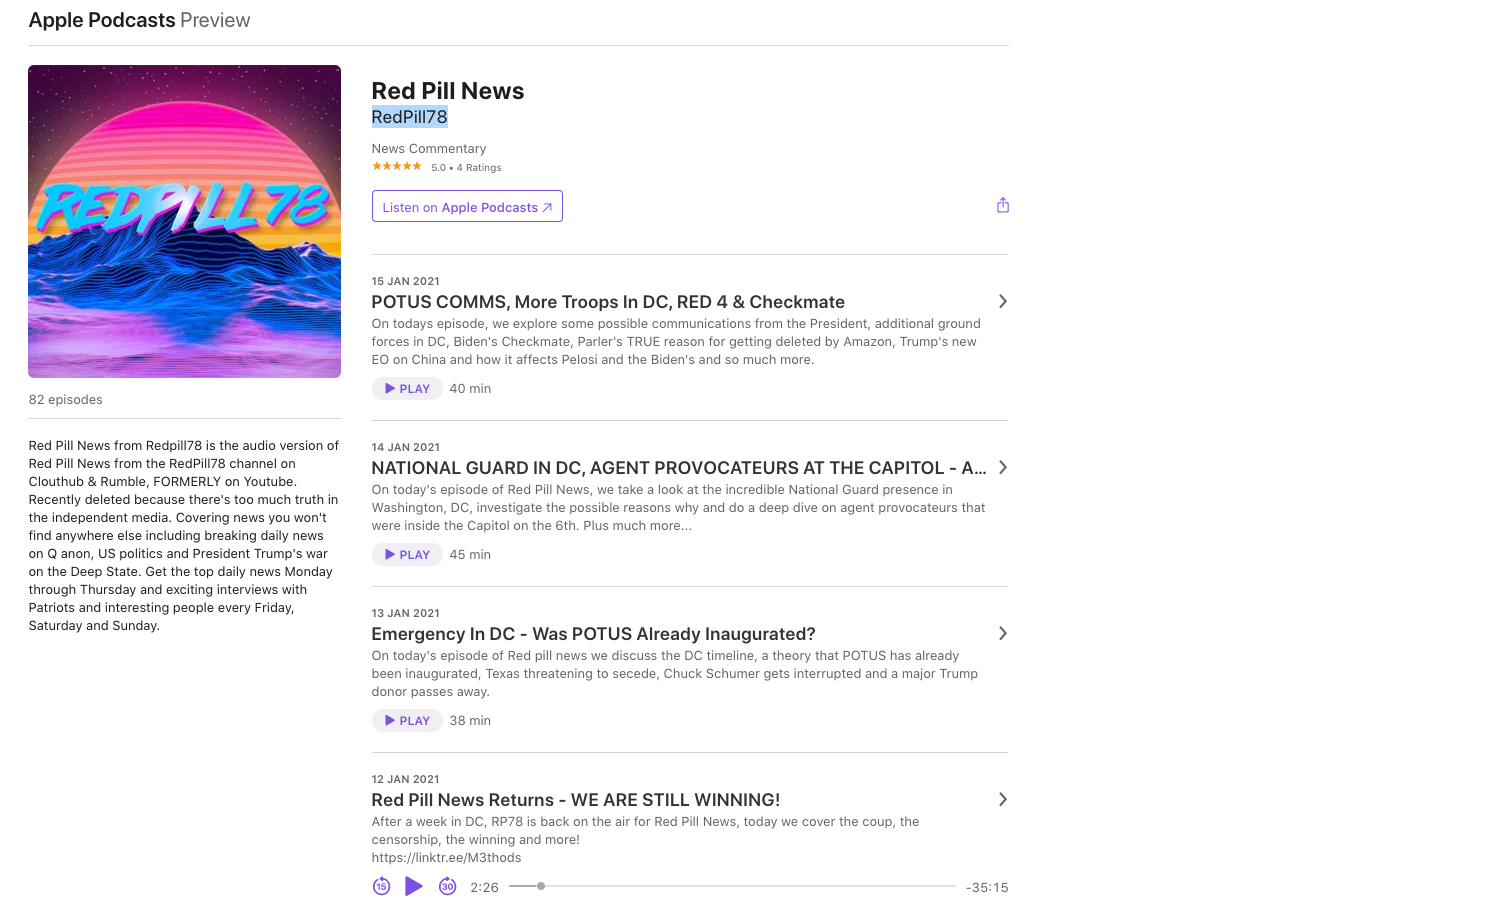Open NATIONAL GUARD IN DC episode title
The image size is (1508, 914).
(679, 468)
